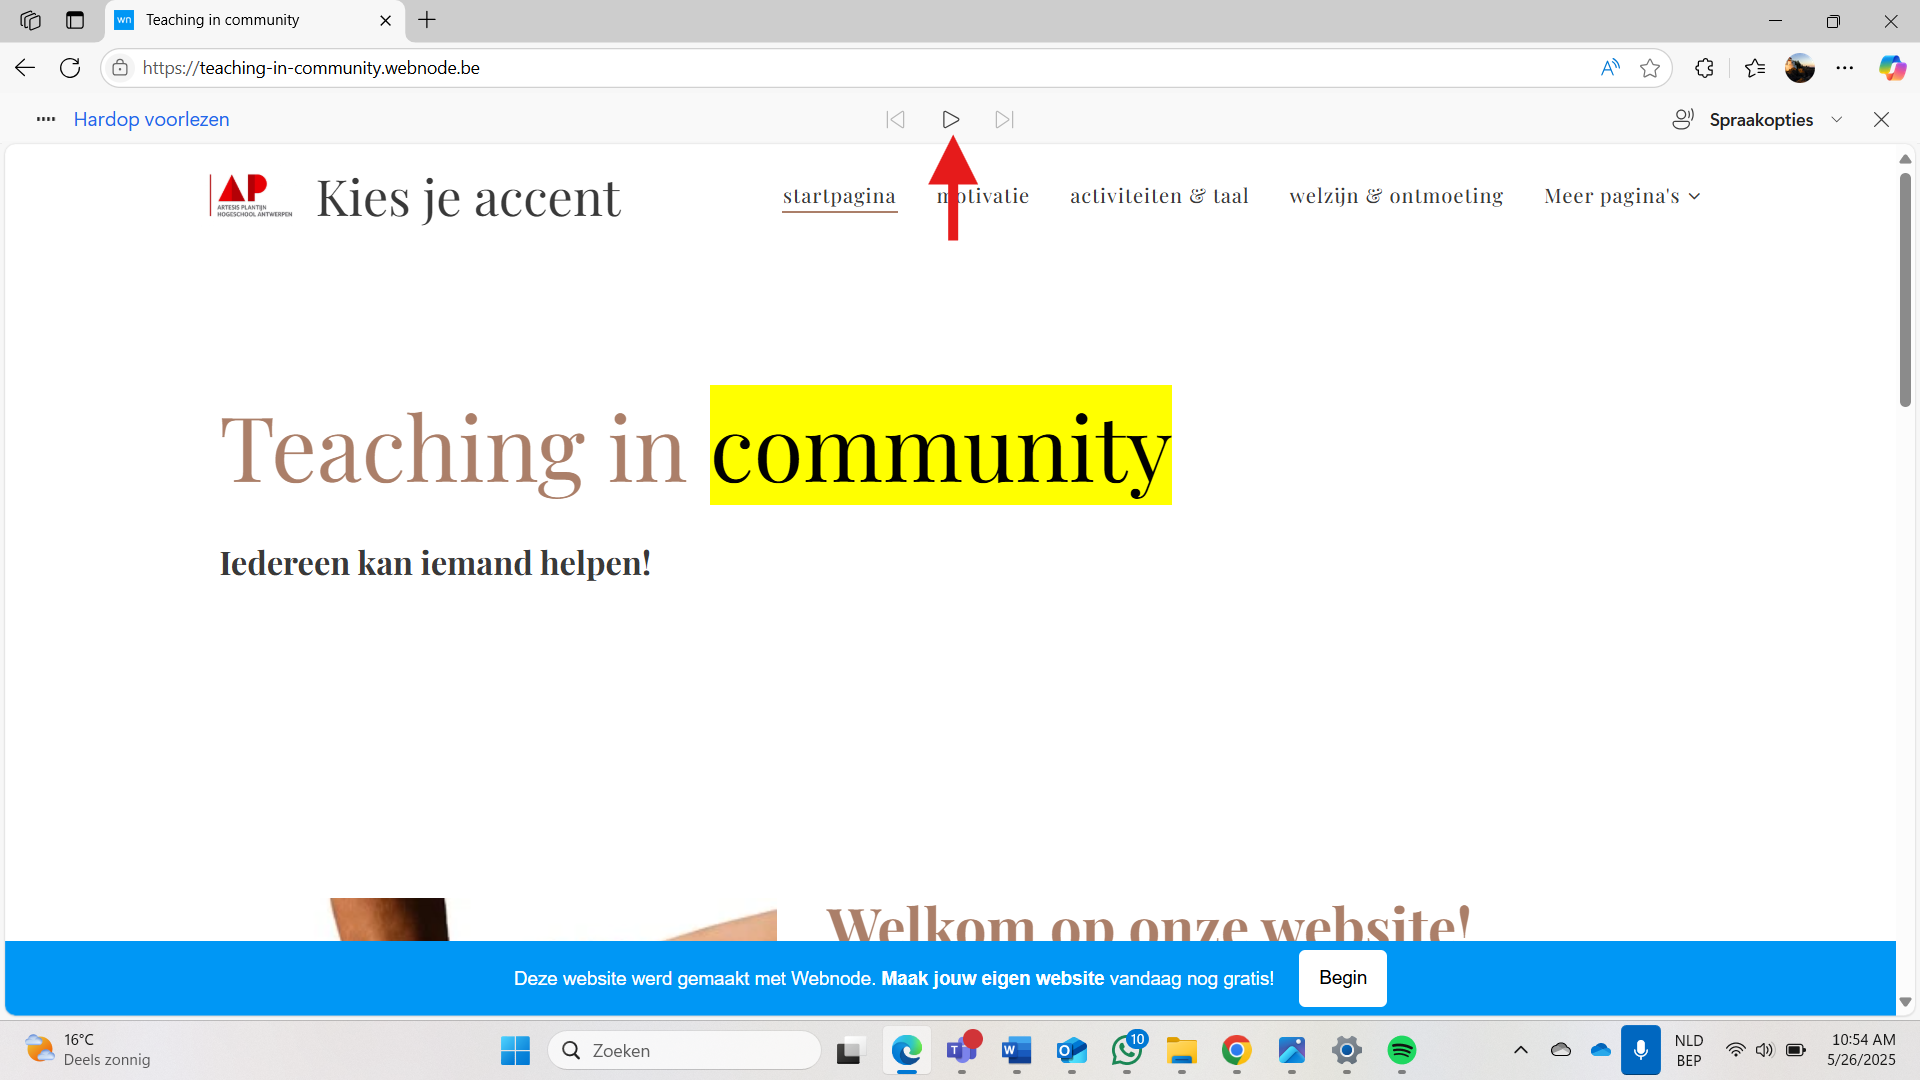Click the Kies je accent site title

tap(469, 198)
